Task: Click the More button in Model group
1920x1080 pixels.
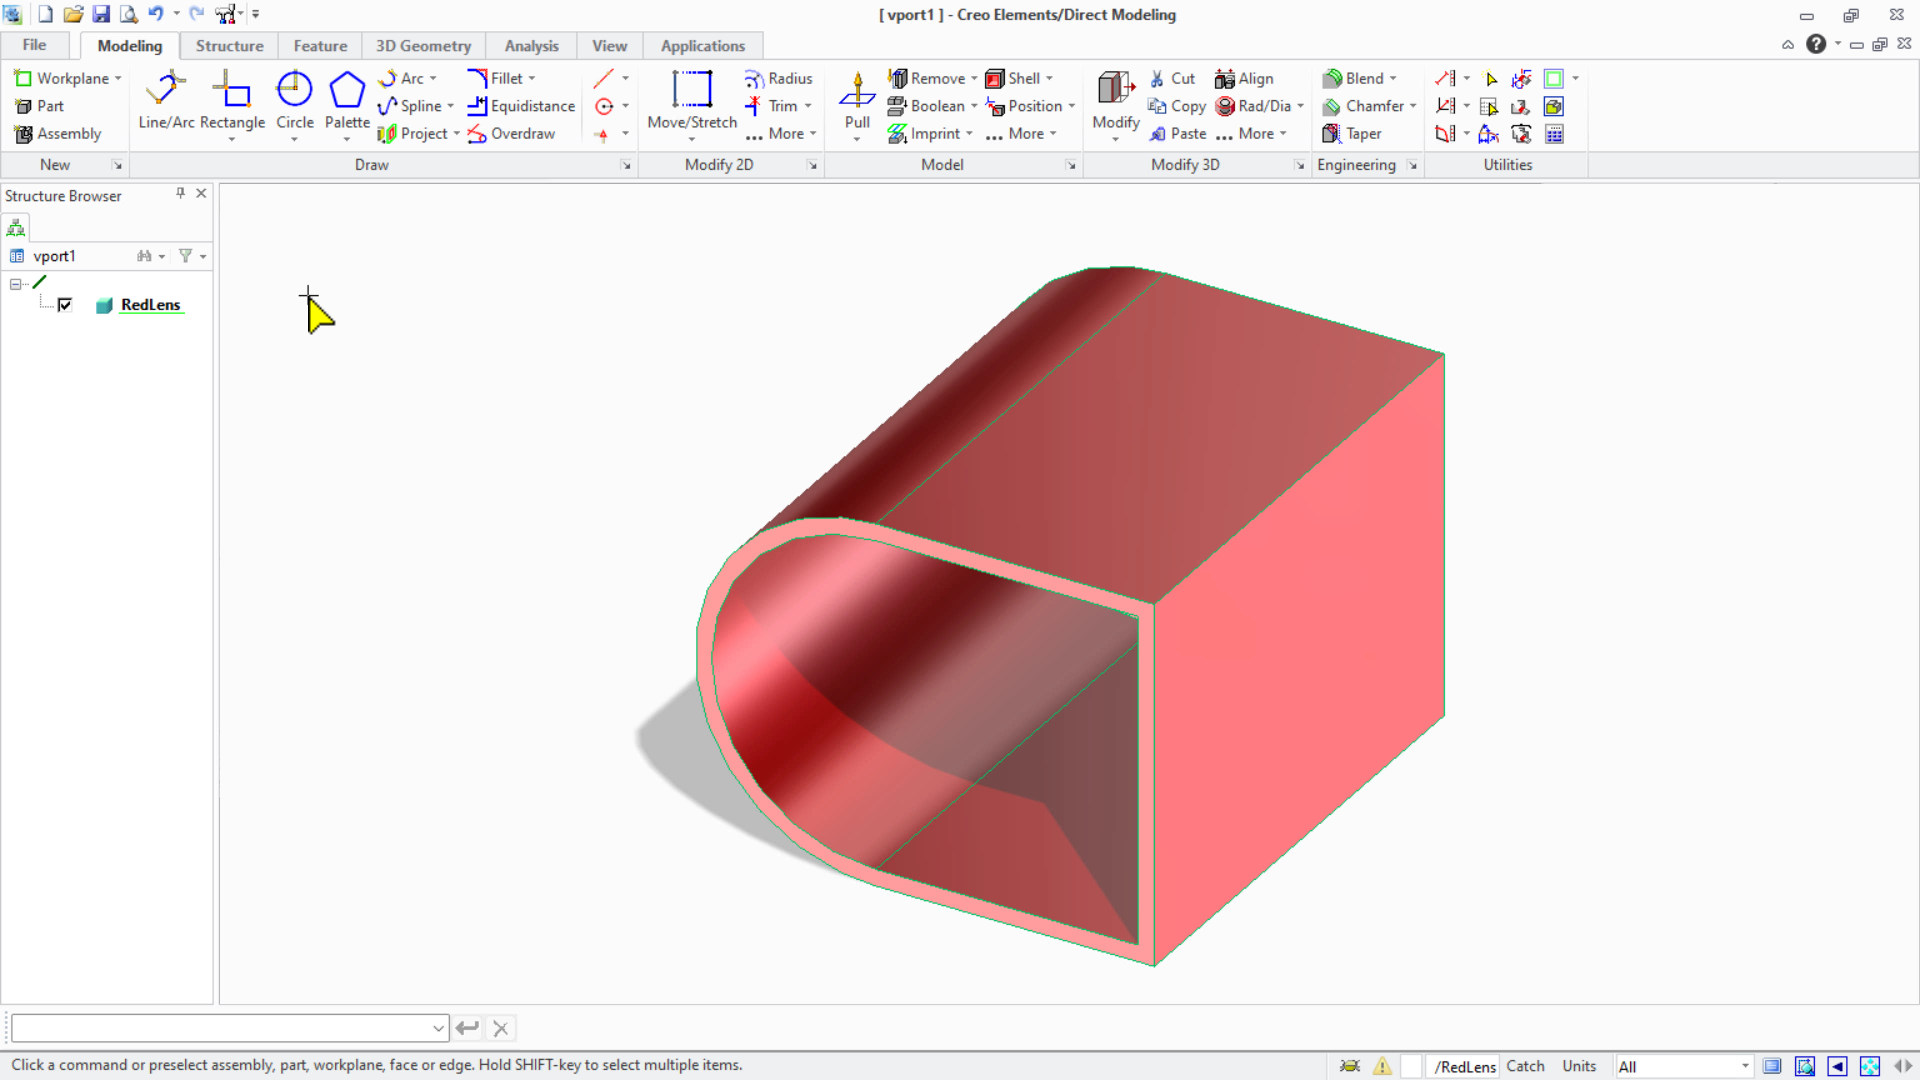Action: 1020,133
